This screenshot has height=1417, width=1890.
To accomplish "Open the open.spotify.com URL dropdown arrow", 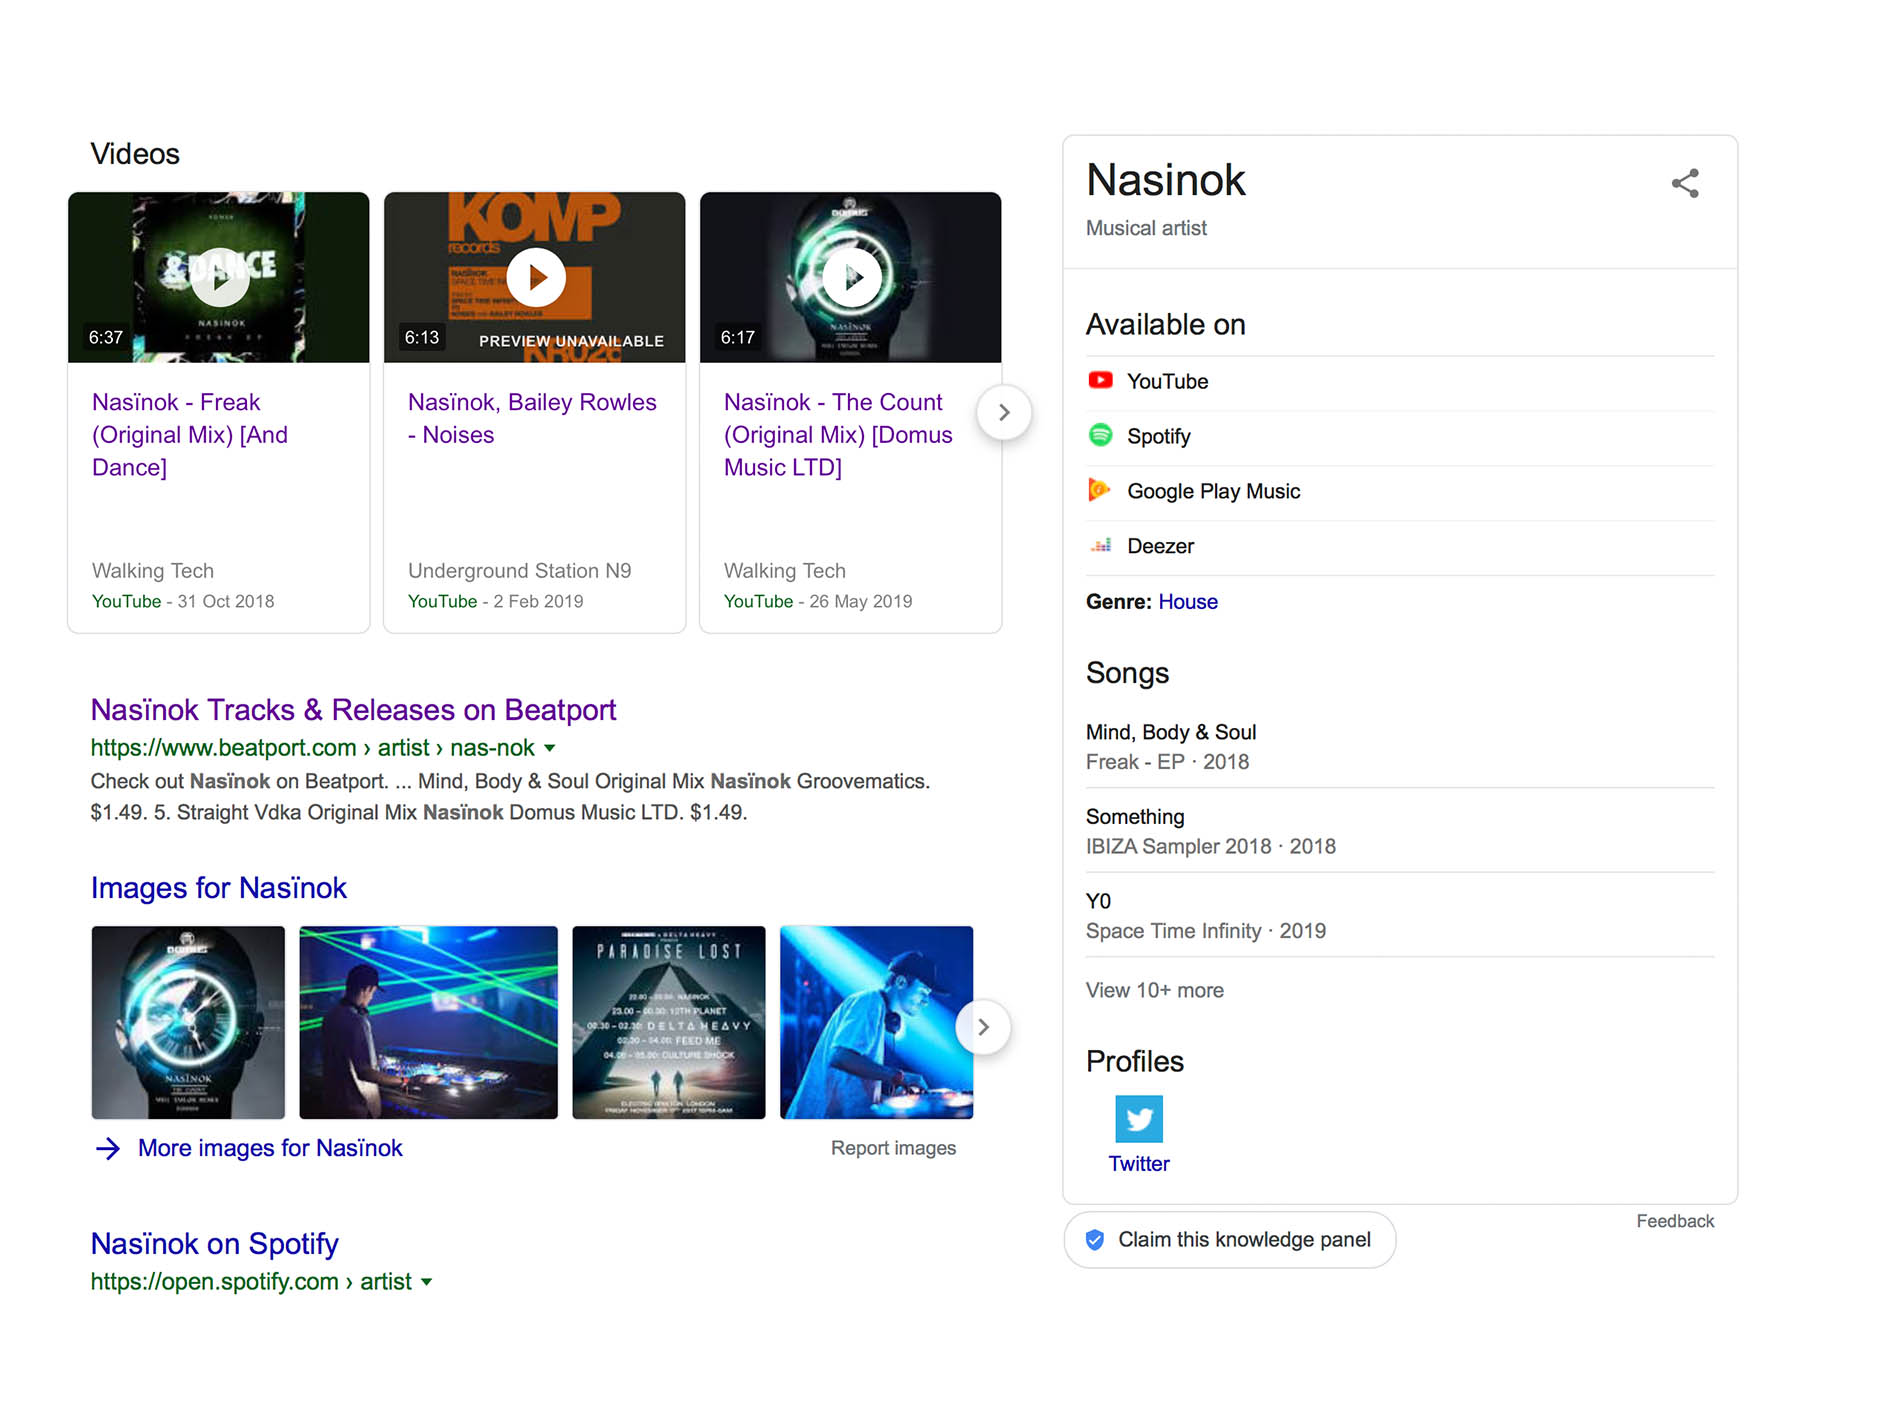I will point(426,1282).
